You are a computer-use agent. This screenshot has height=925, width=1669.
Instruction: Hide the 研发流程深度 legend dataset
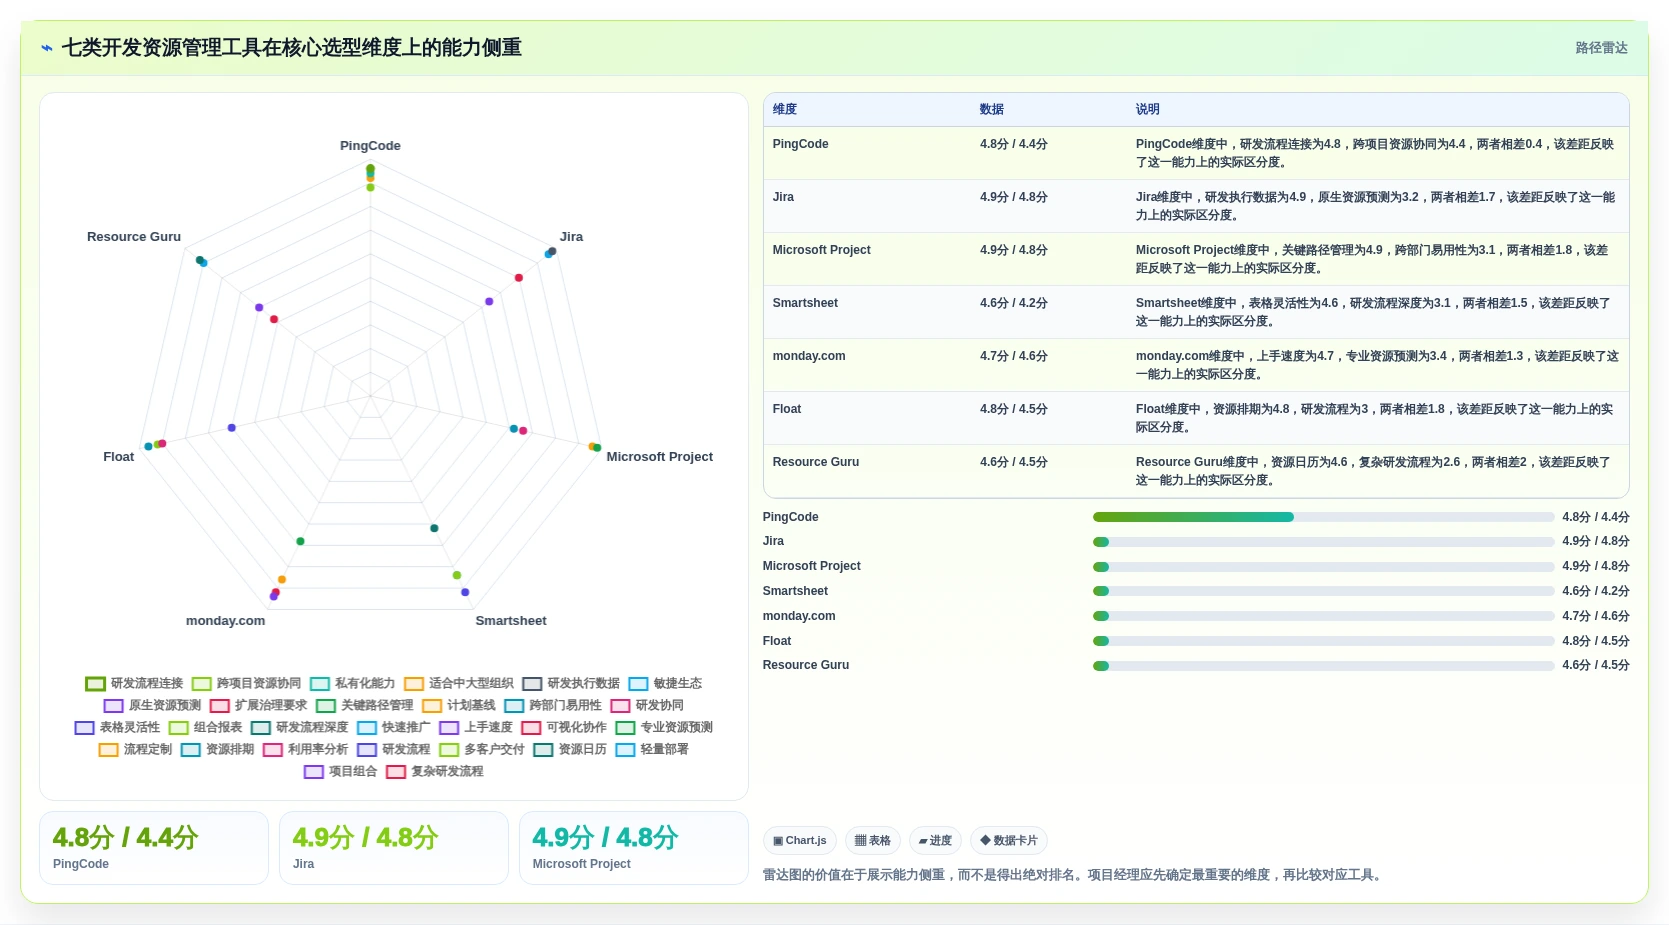point(299,728)
